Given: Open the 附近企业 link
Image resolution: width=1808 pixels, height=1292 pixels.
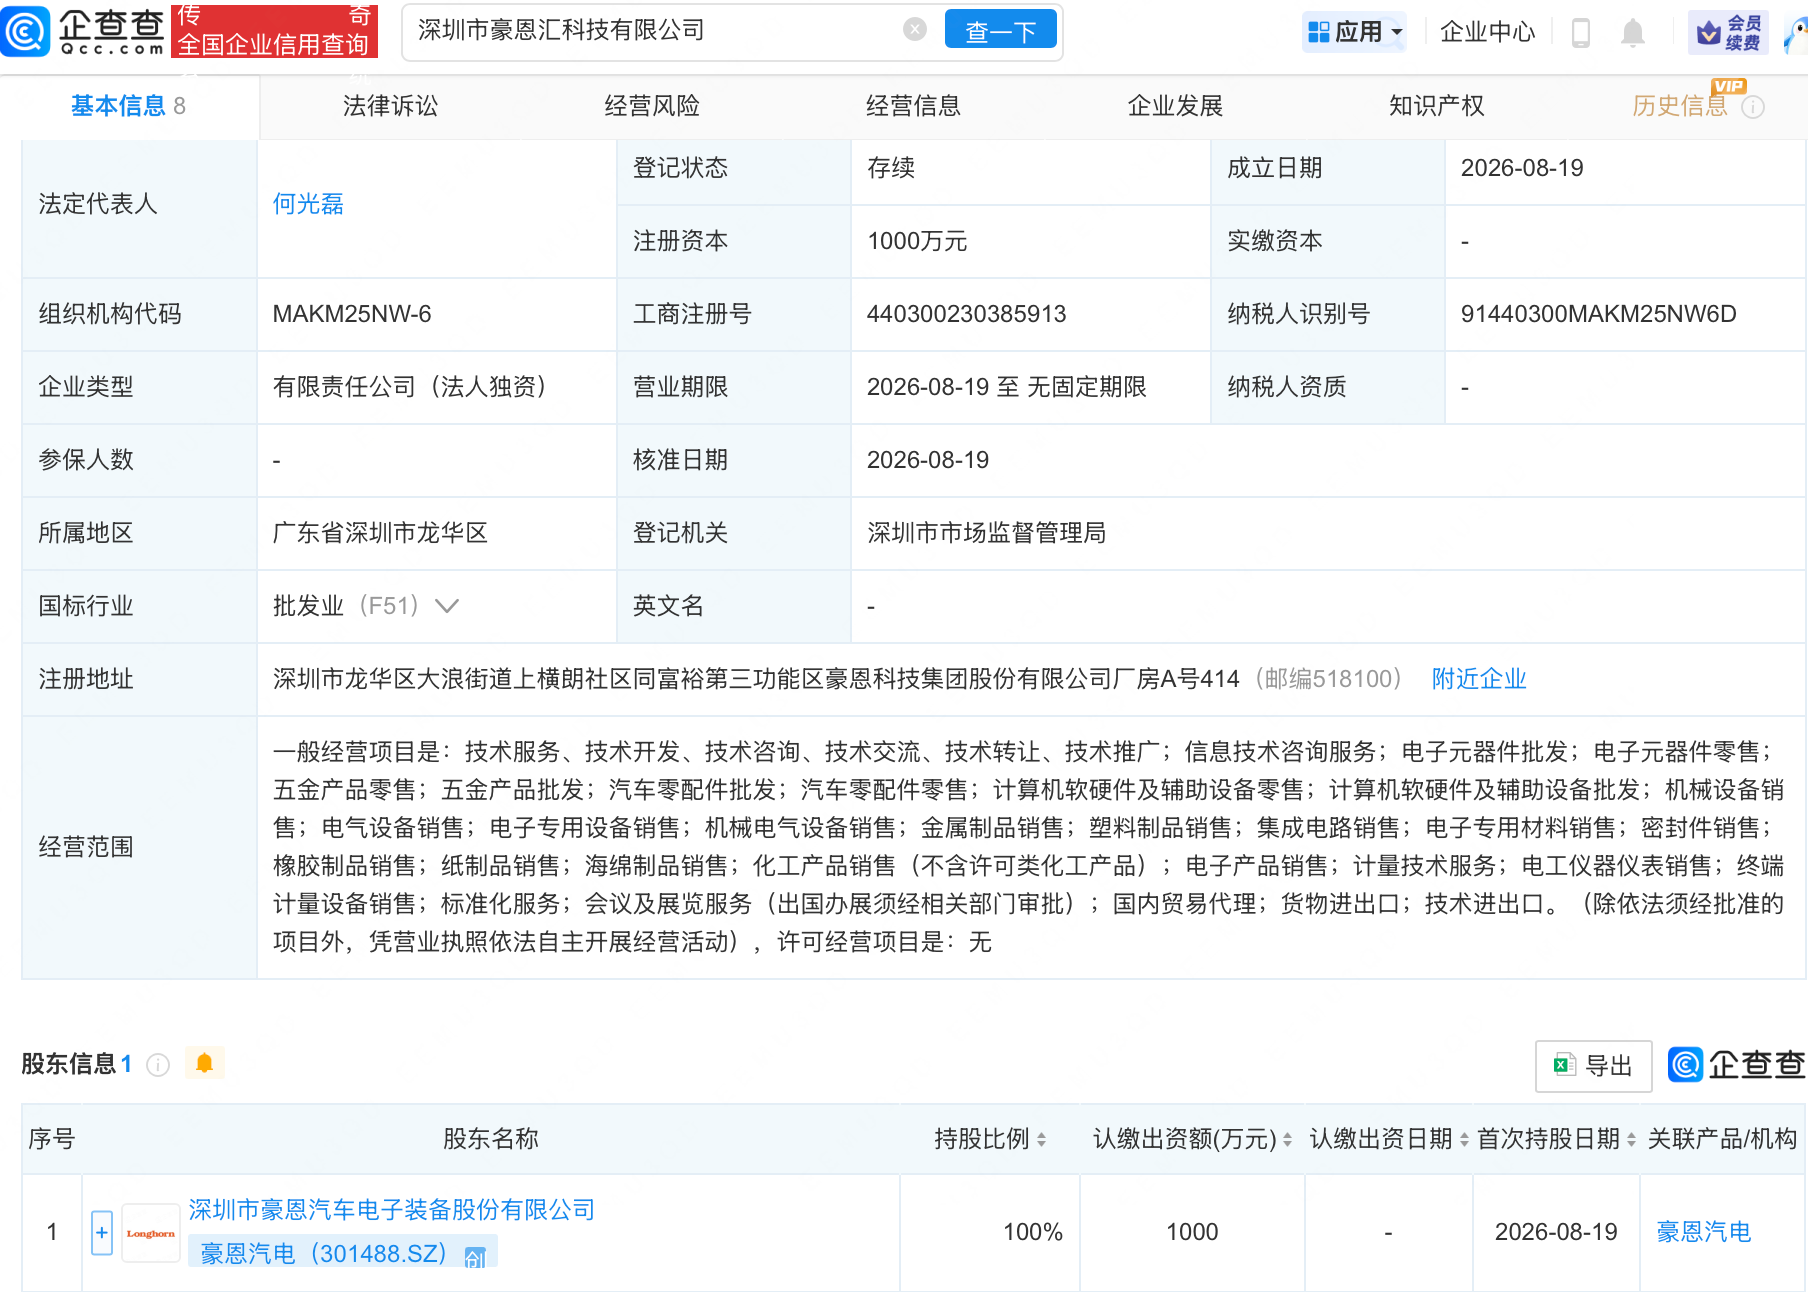Looking at the screenshot, I should pos(1479,679).
